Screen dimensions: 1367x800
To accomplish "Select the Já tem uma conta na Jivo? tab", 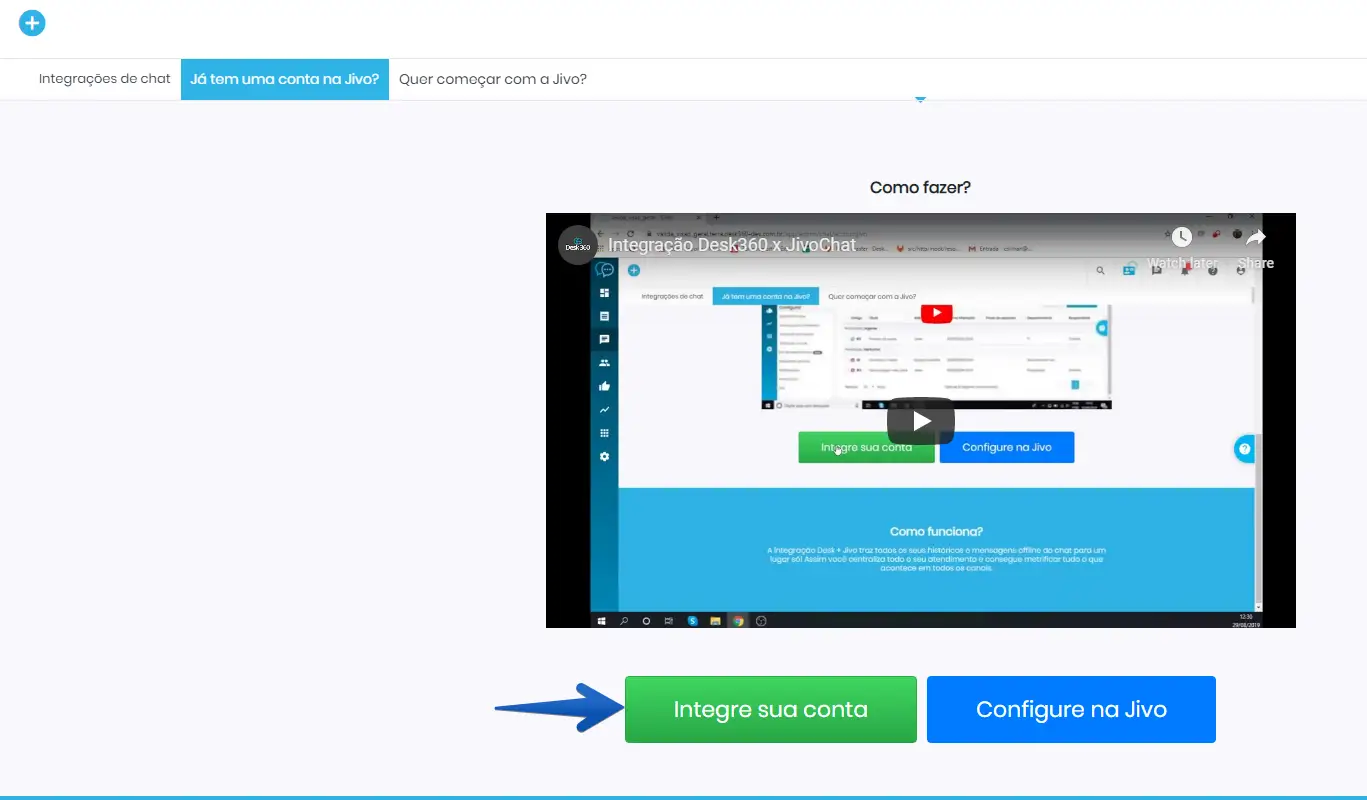I will click(285, 79).
